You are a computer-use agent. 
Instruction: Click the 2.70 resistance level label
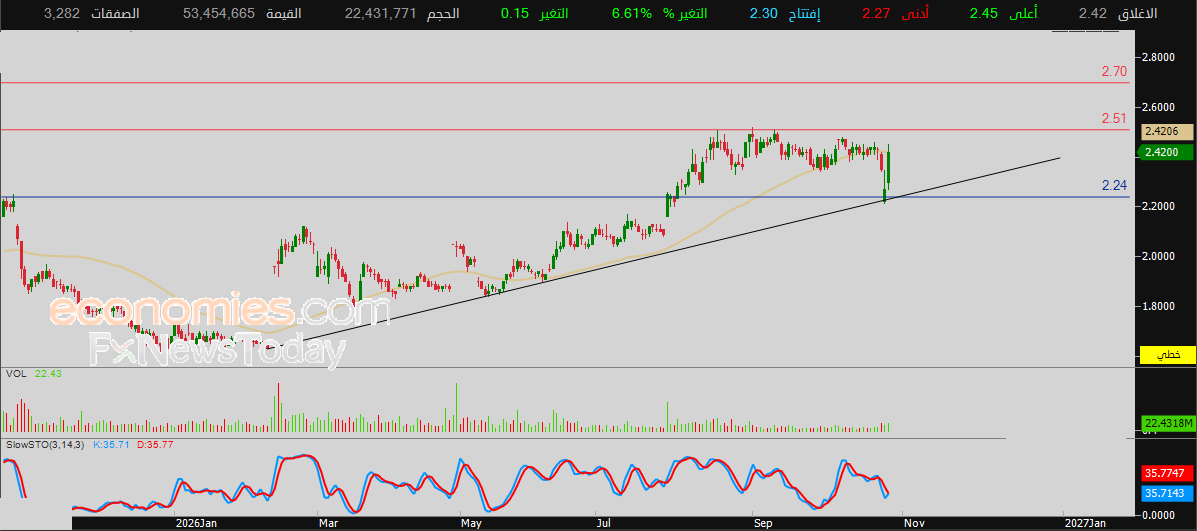[1114, 72]
